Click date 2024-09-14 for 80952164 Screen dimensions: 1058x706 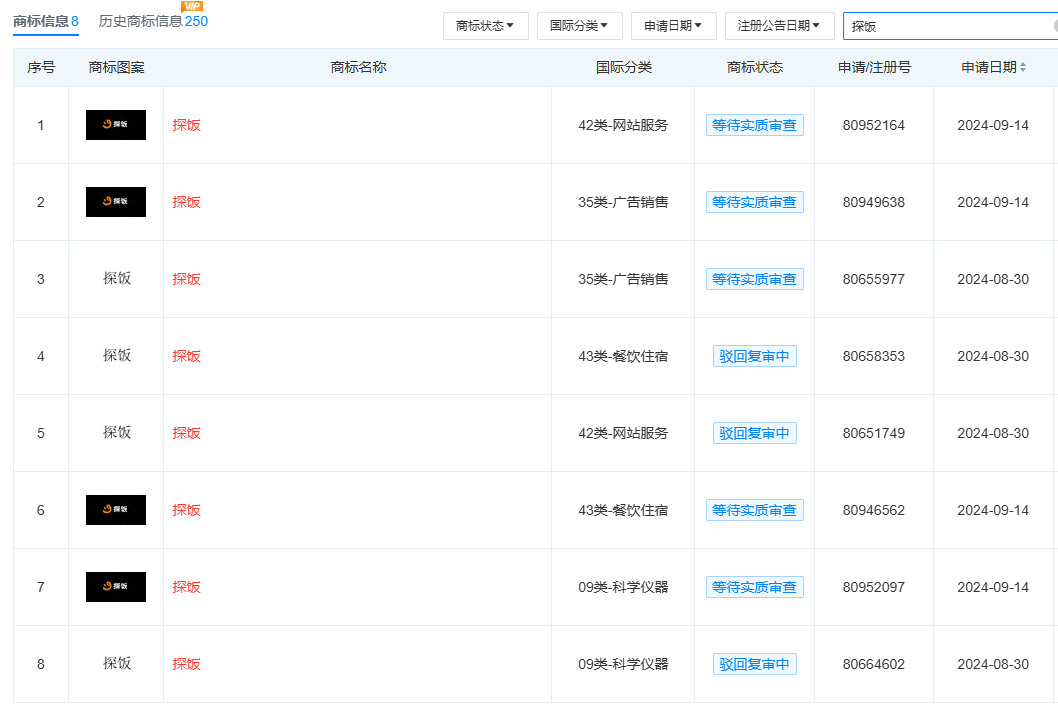pos(993,125)
